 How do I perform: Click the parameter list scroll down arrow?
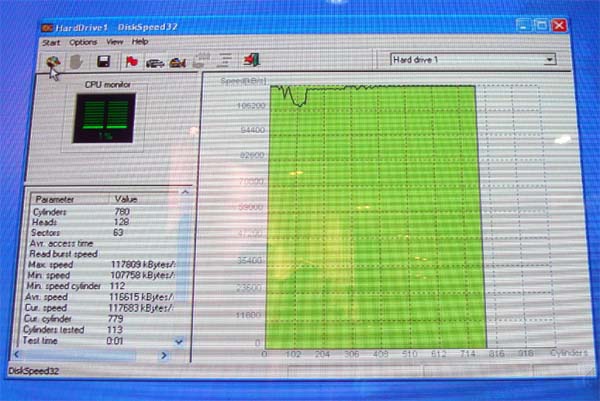point(179,341)
